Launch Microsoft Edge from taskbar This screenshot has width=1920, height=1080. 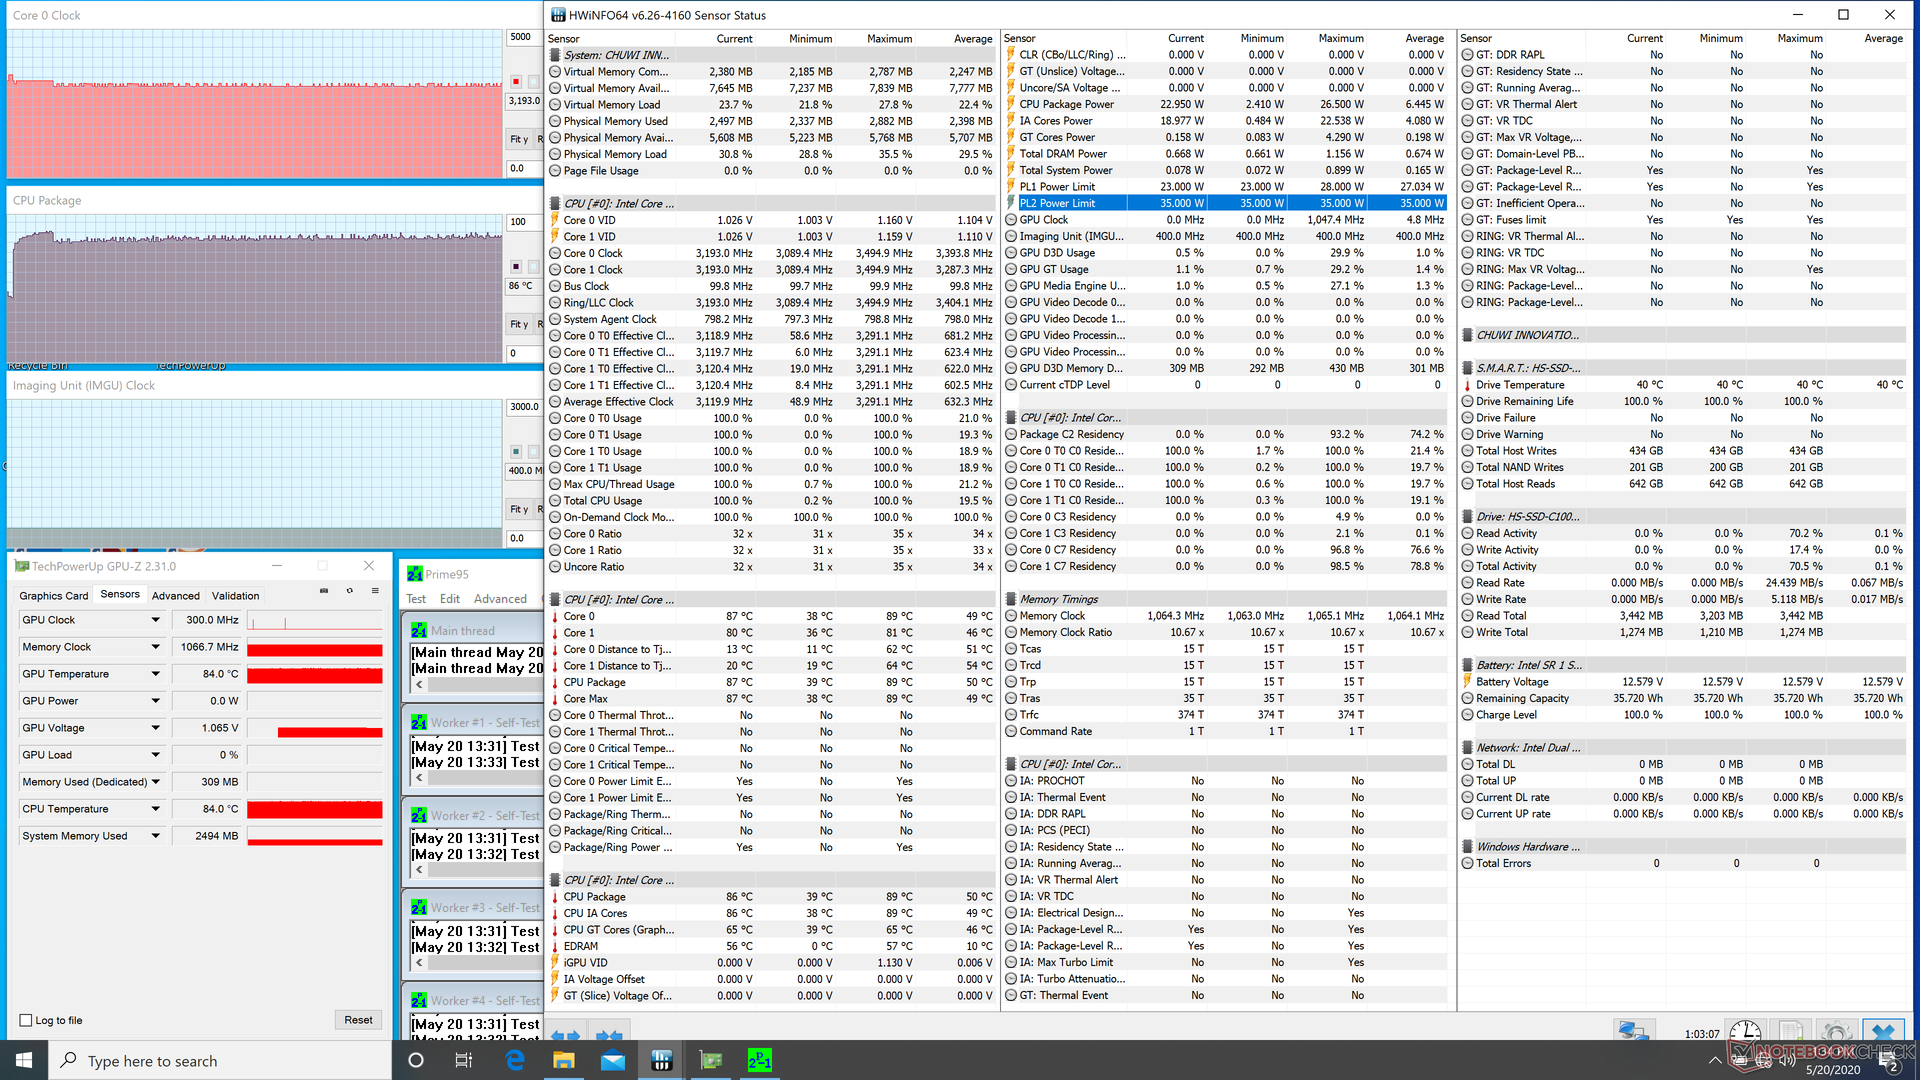click(x=515, y=1060)
